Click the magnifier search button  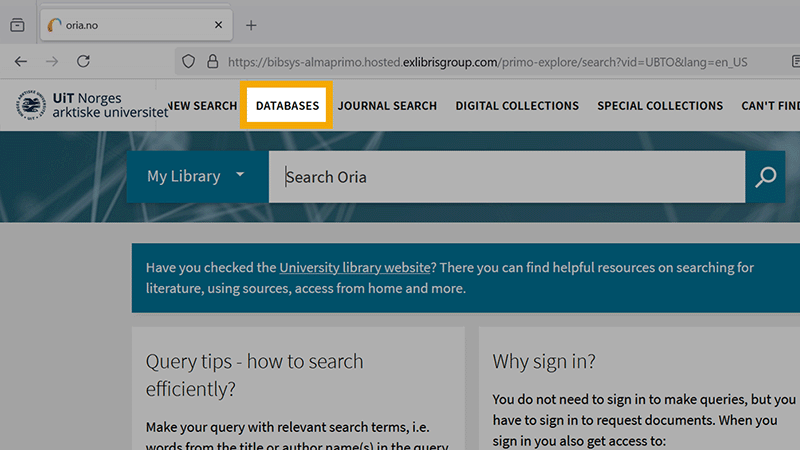[x=765, y=177]
